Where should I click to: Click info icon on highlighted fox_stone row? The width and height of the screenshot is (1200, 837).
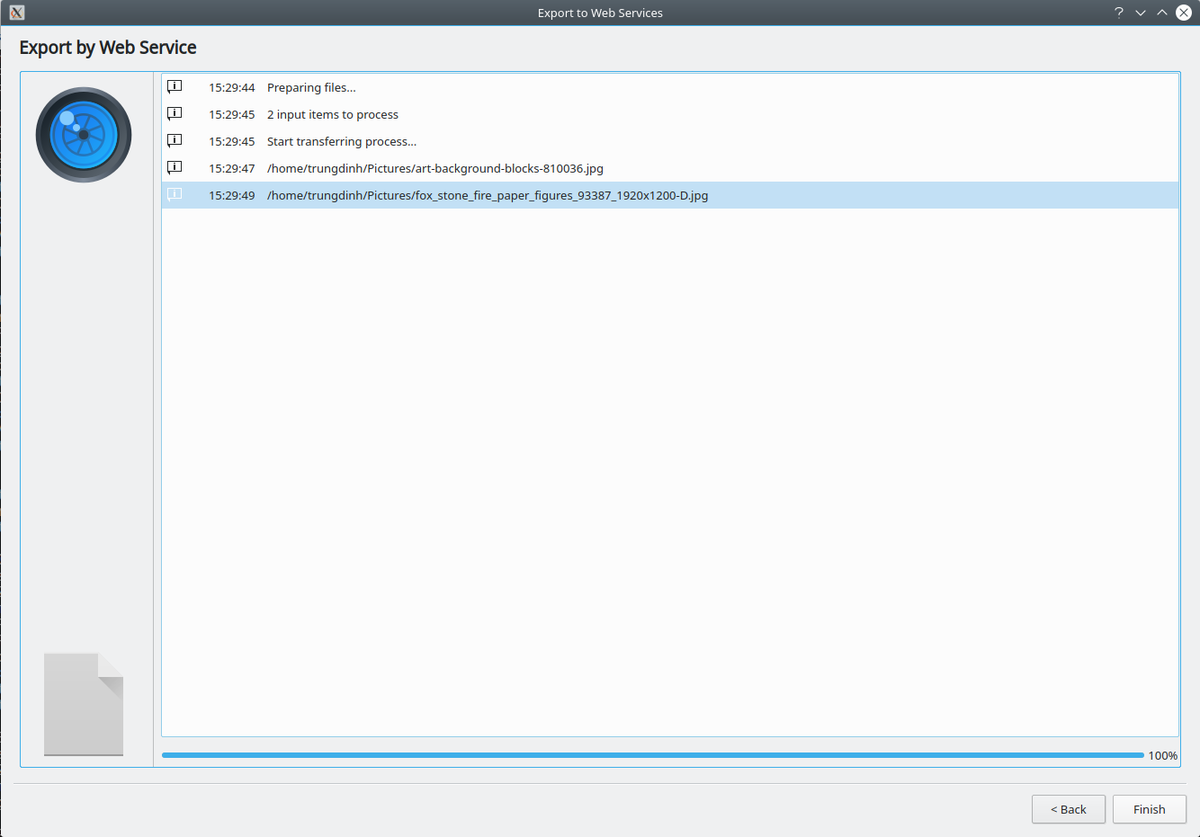174,195
